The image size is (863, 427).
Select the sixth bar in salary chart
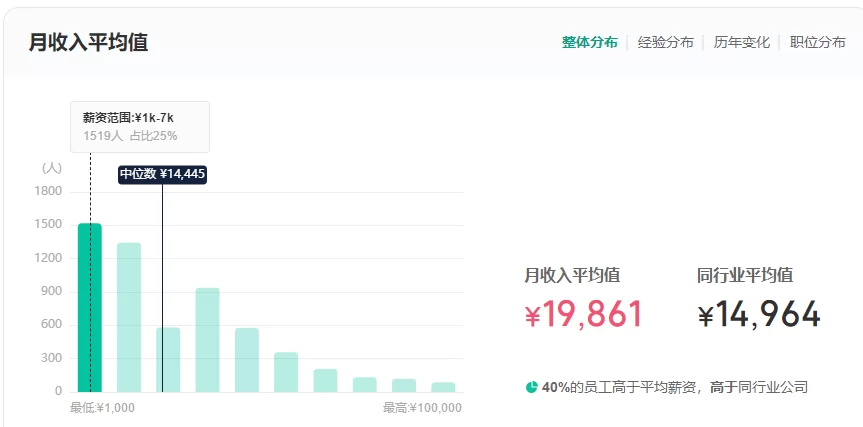click(x=286, y=372)
